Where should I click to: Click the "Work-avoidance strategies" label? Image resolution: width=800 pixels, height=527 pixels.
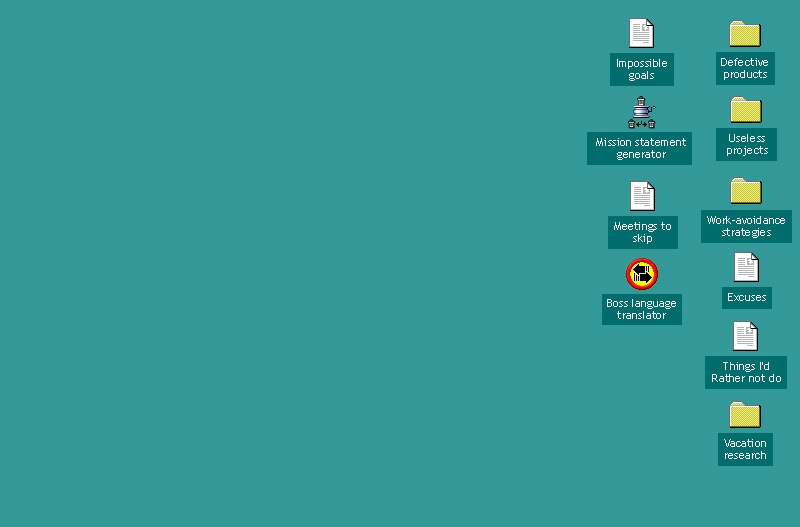746,226
